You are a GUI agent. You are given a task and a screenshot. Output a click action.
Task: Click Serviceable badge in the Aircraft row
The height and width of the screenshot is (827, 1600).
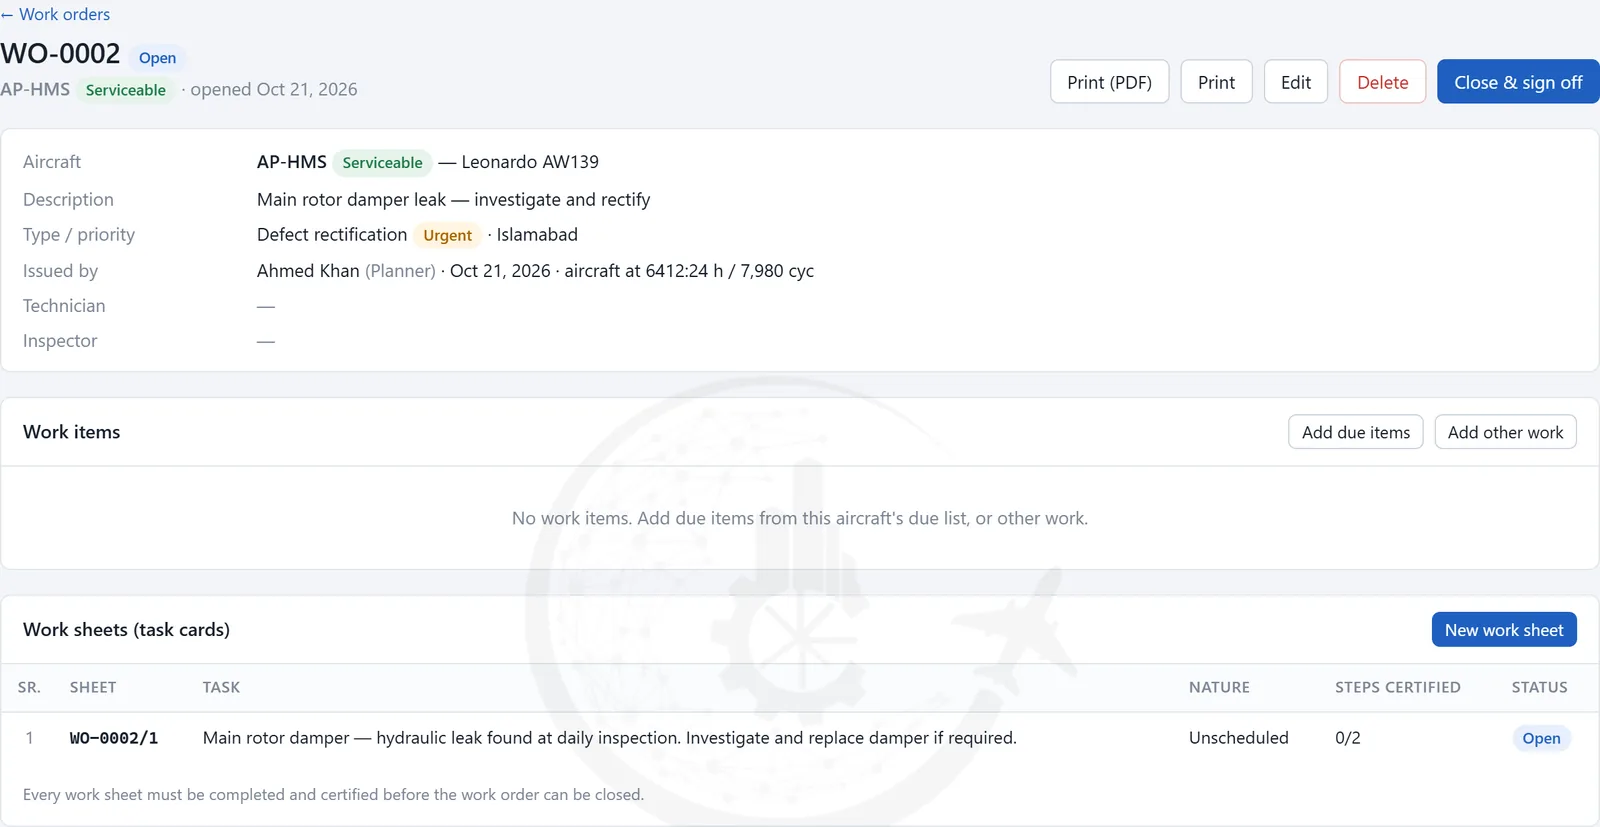(382, 162)
